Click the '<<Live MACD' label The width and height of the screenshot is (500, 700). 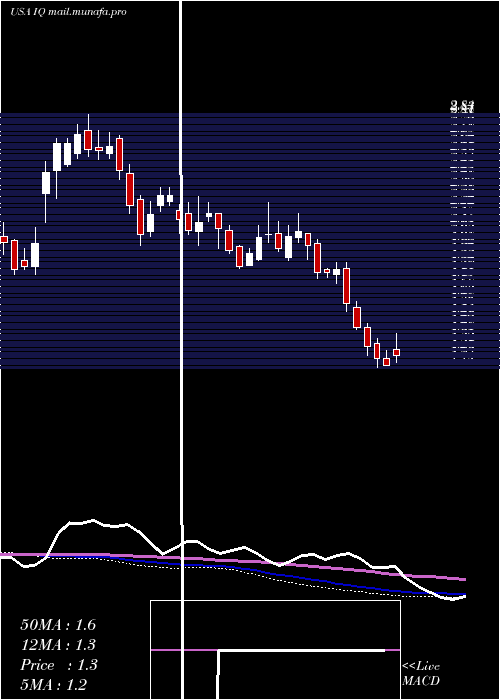pos(421,674)
